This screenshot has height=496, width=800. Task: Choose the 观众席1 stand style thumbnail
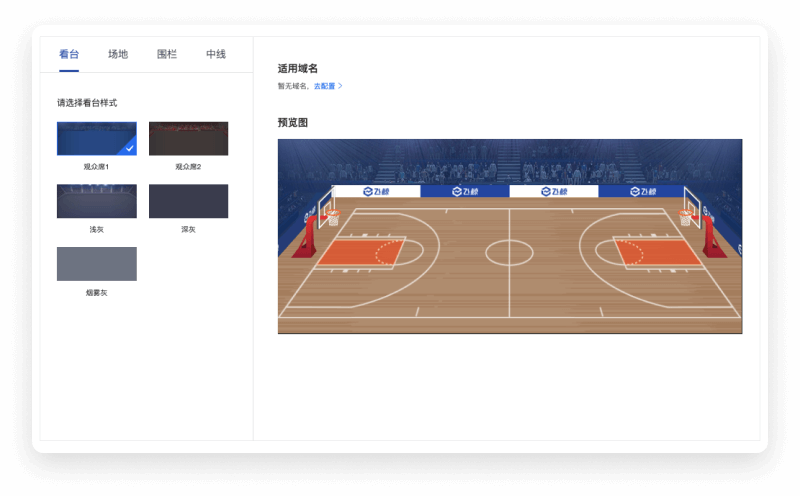tap(96, 138)
